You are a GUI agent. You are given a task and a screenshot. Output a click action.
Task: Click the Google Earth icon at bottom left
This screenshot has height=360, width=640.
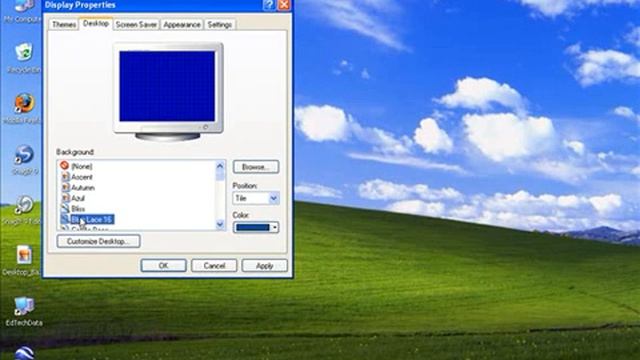[x=24, y=353]
